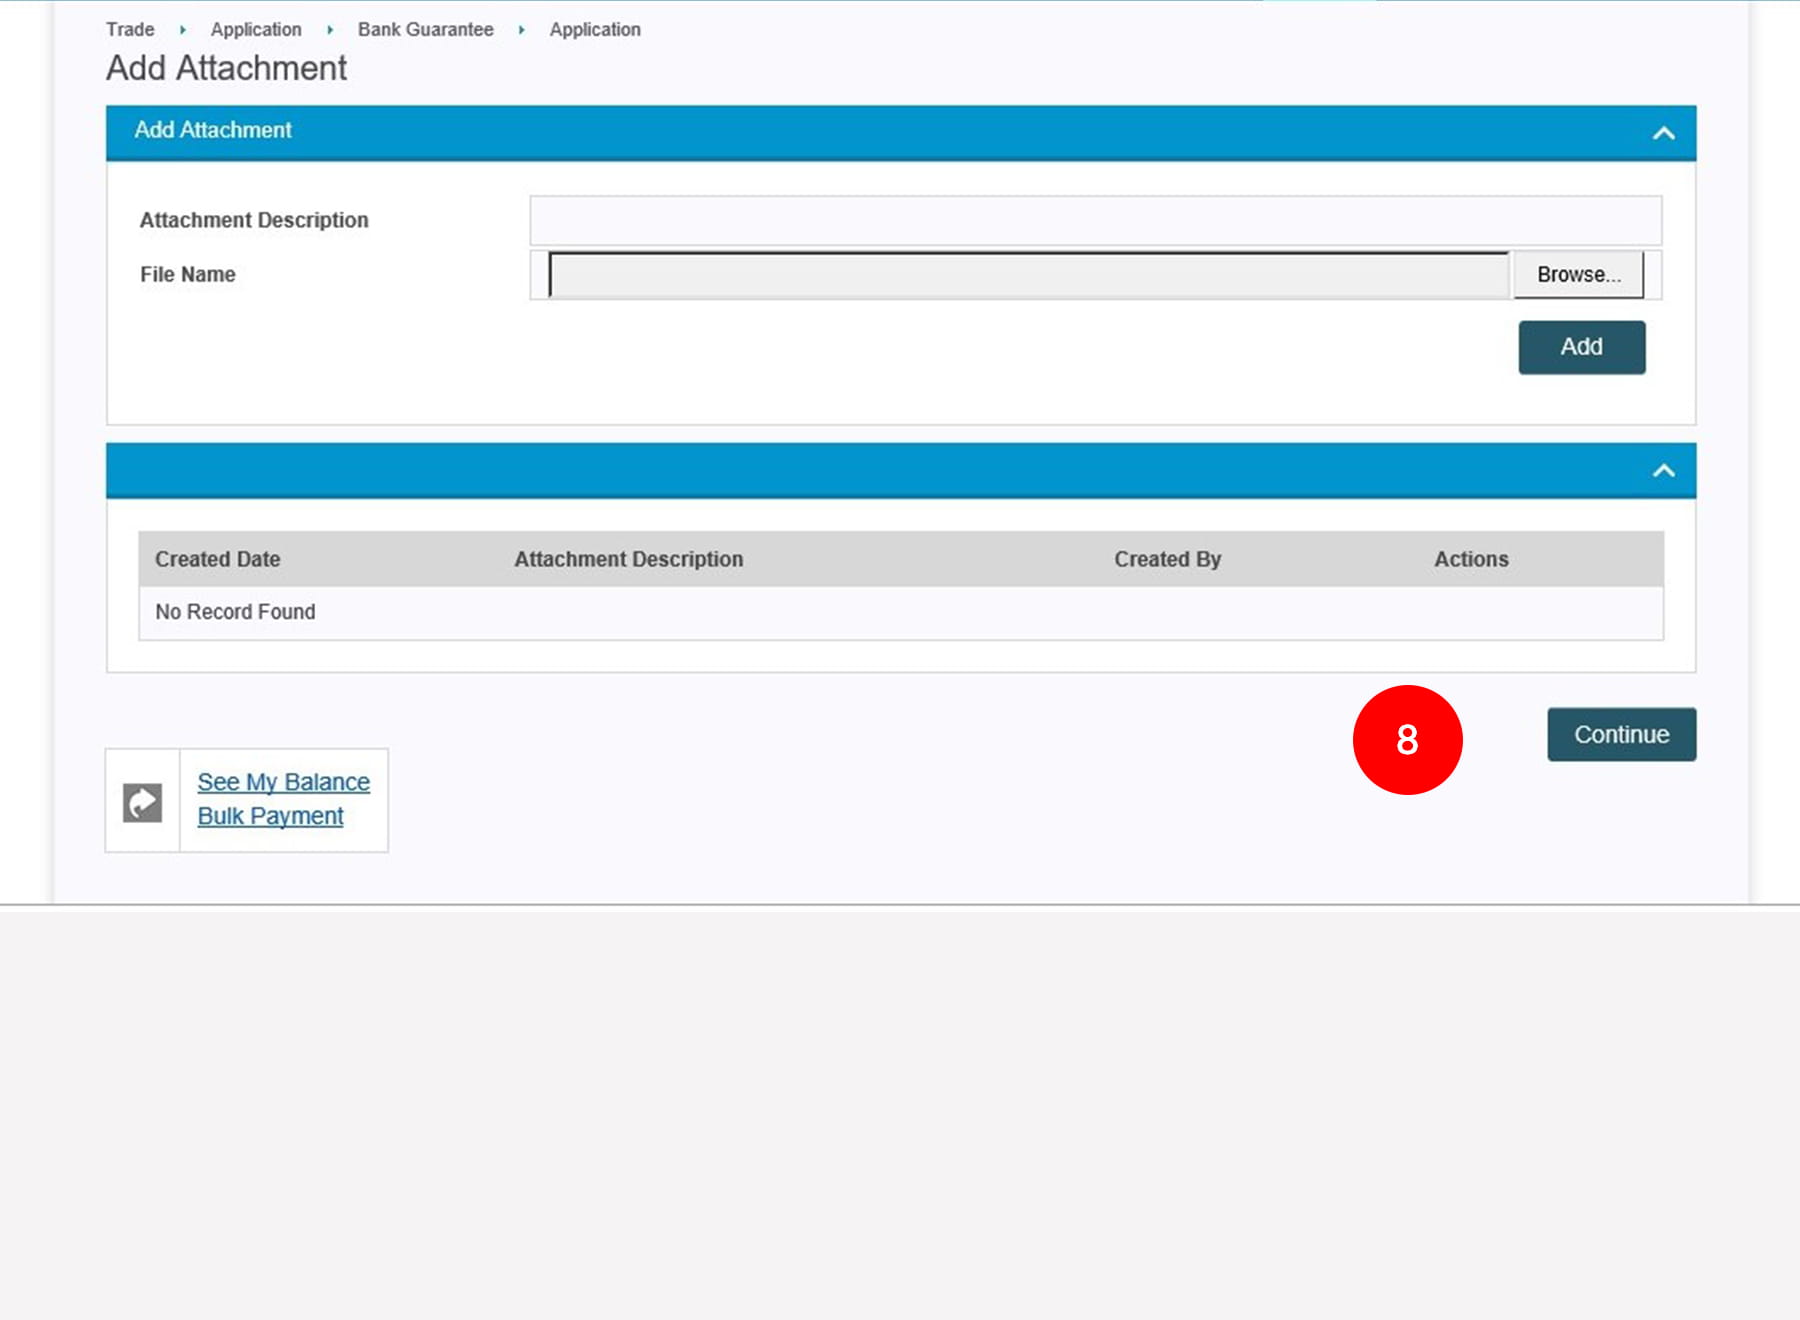Click the Add button
This screenshot has width=1800, height=1320.
pos(1581,347)
